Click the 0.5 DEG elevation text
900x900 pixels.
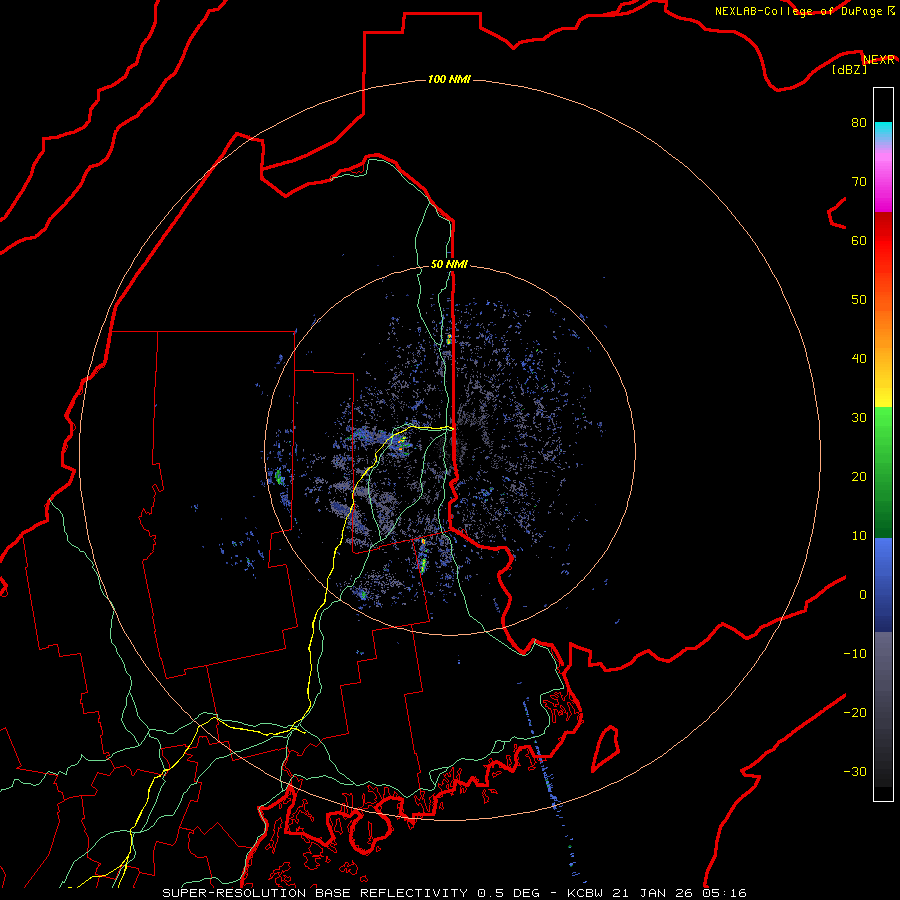509,893
